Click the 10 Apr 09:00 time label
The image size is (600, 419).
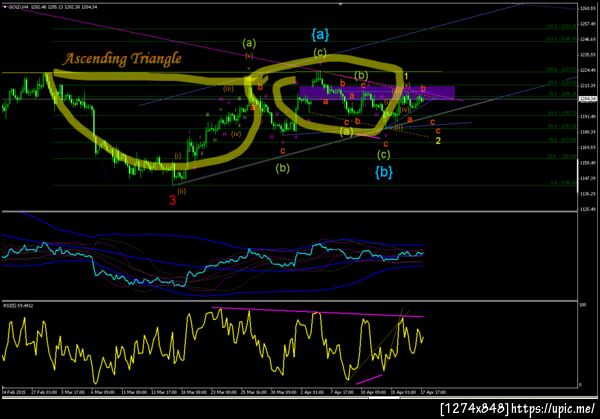click(373, 392)
